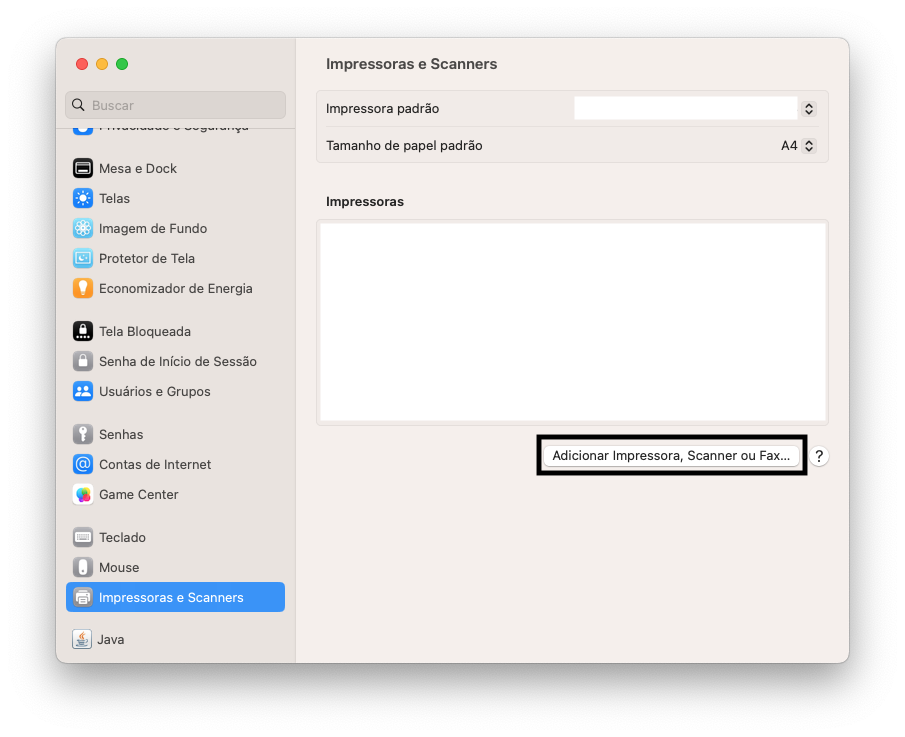Screen dimensions: 905x737
Task: Select Senha de Início de Sessão label
Action: tap(178, 361)
